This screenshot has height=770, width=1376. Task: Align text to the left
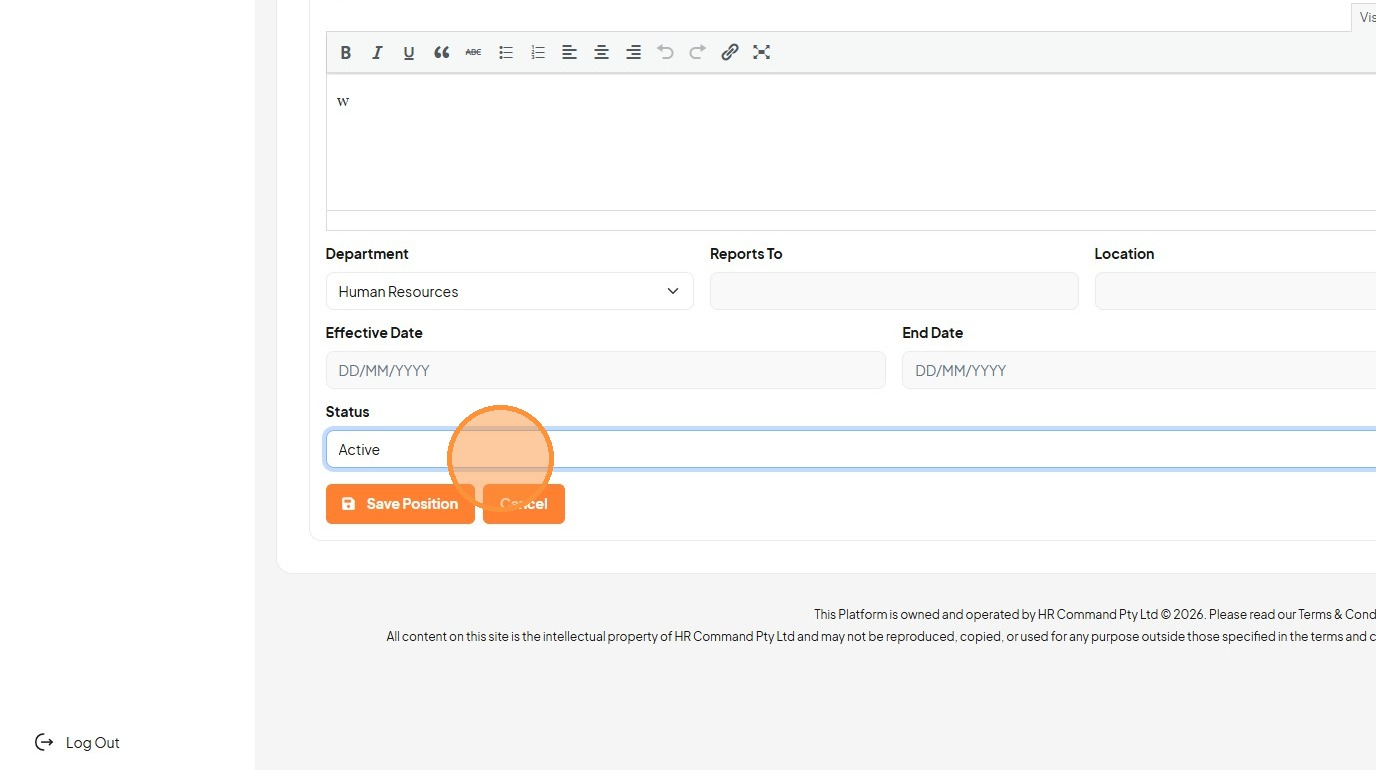(569, 52)
